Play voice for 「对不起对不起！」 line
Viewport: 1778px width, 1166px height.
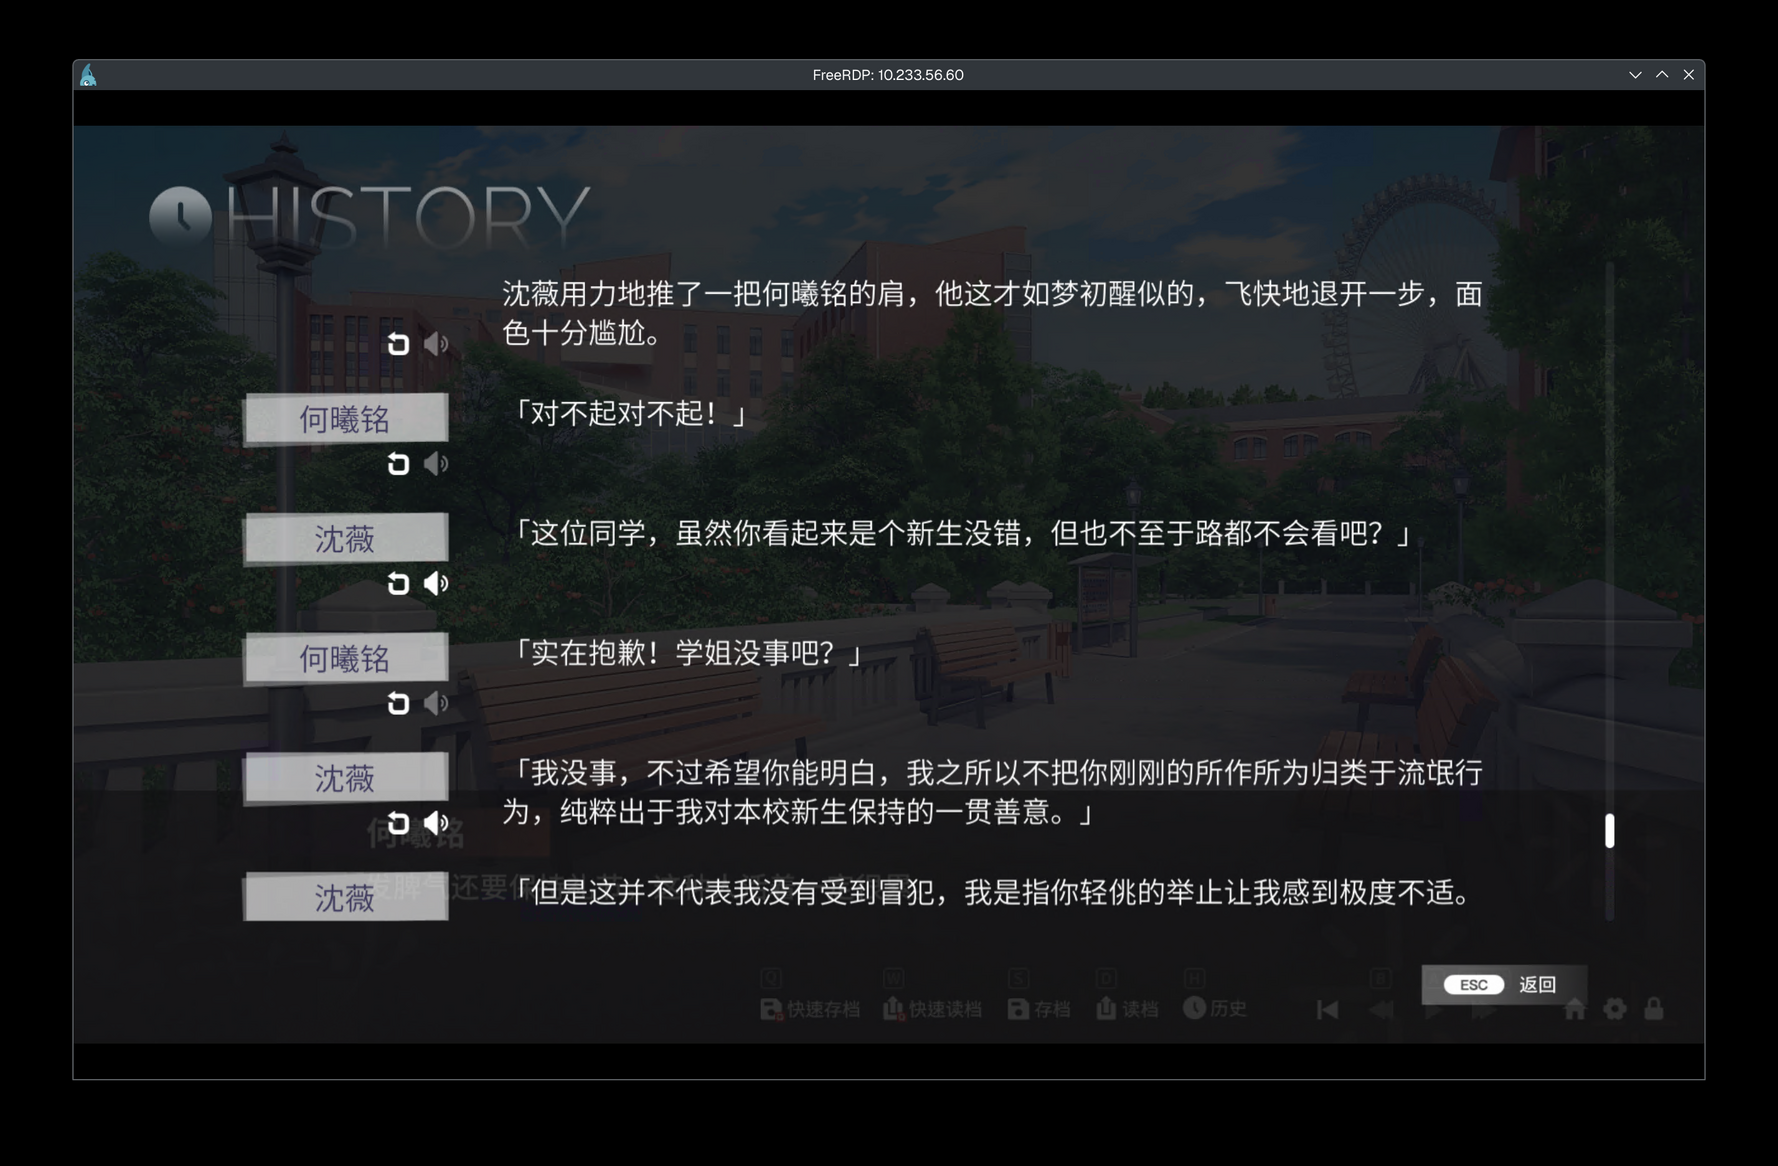(436, 464)
